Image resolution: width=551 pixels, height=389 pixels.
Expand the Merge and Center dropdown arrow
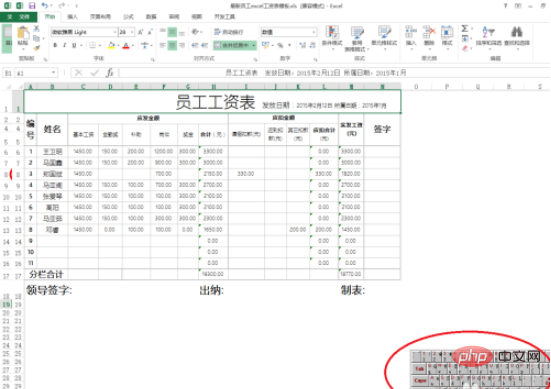click(x=254, y=45)
